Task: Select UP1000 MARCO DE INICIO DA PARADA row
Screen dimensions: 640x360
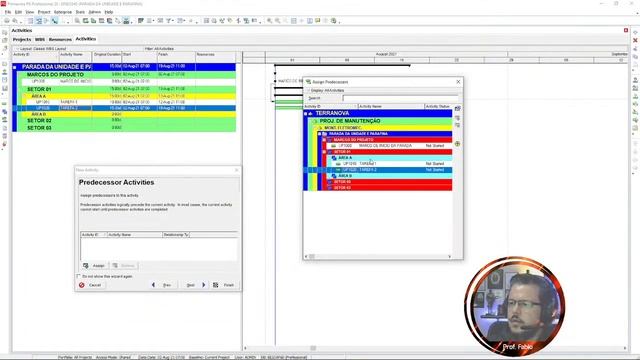Action: click(x=388, y=146)
